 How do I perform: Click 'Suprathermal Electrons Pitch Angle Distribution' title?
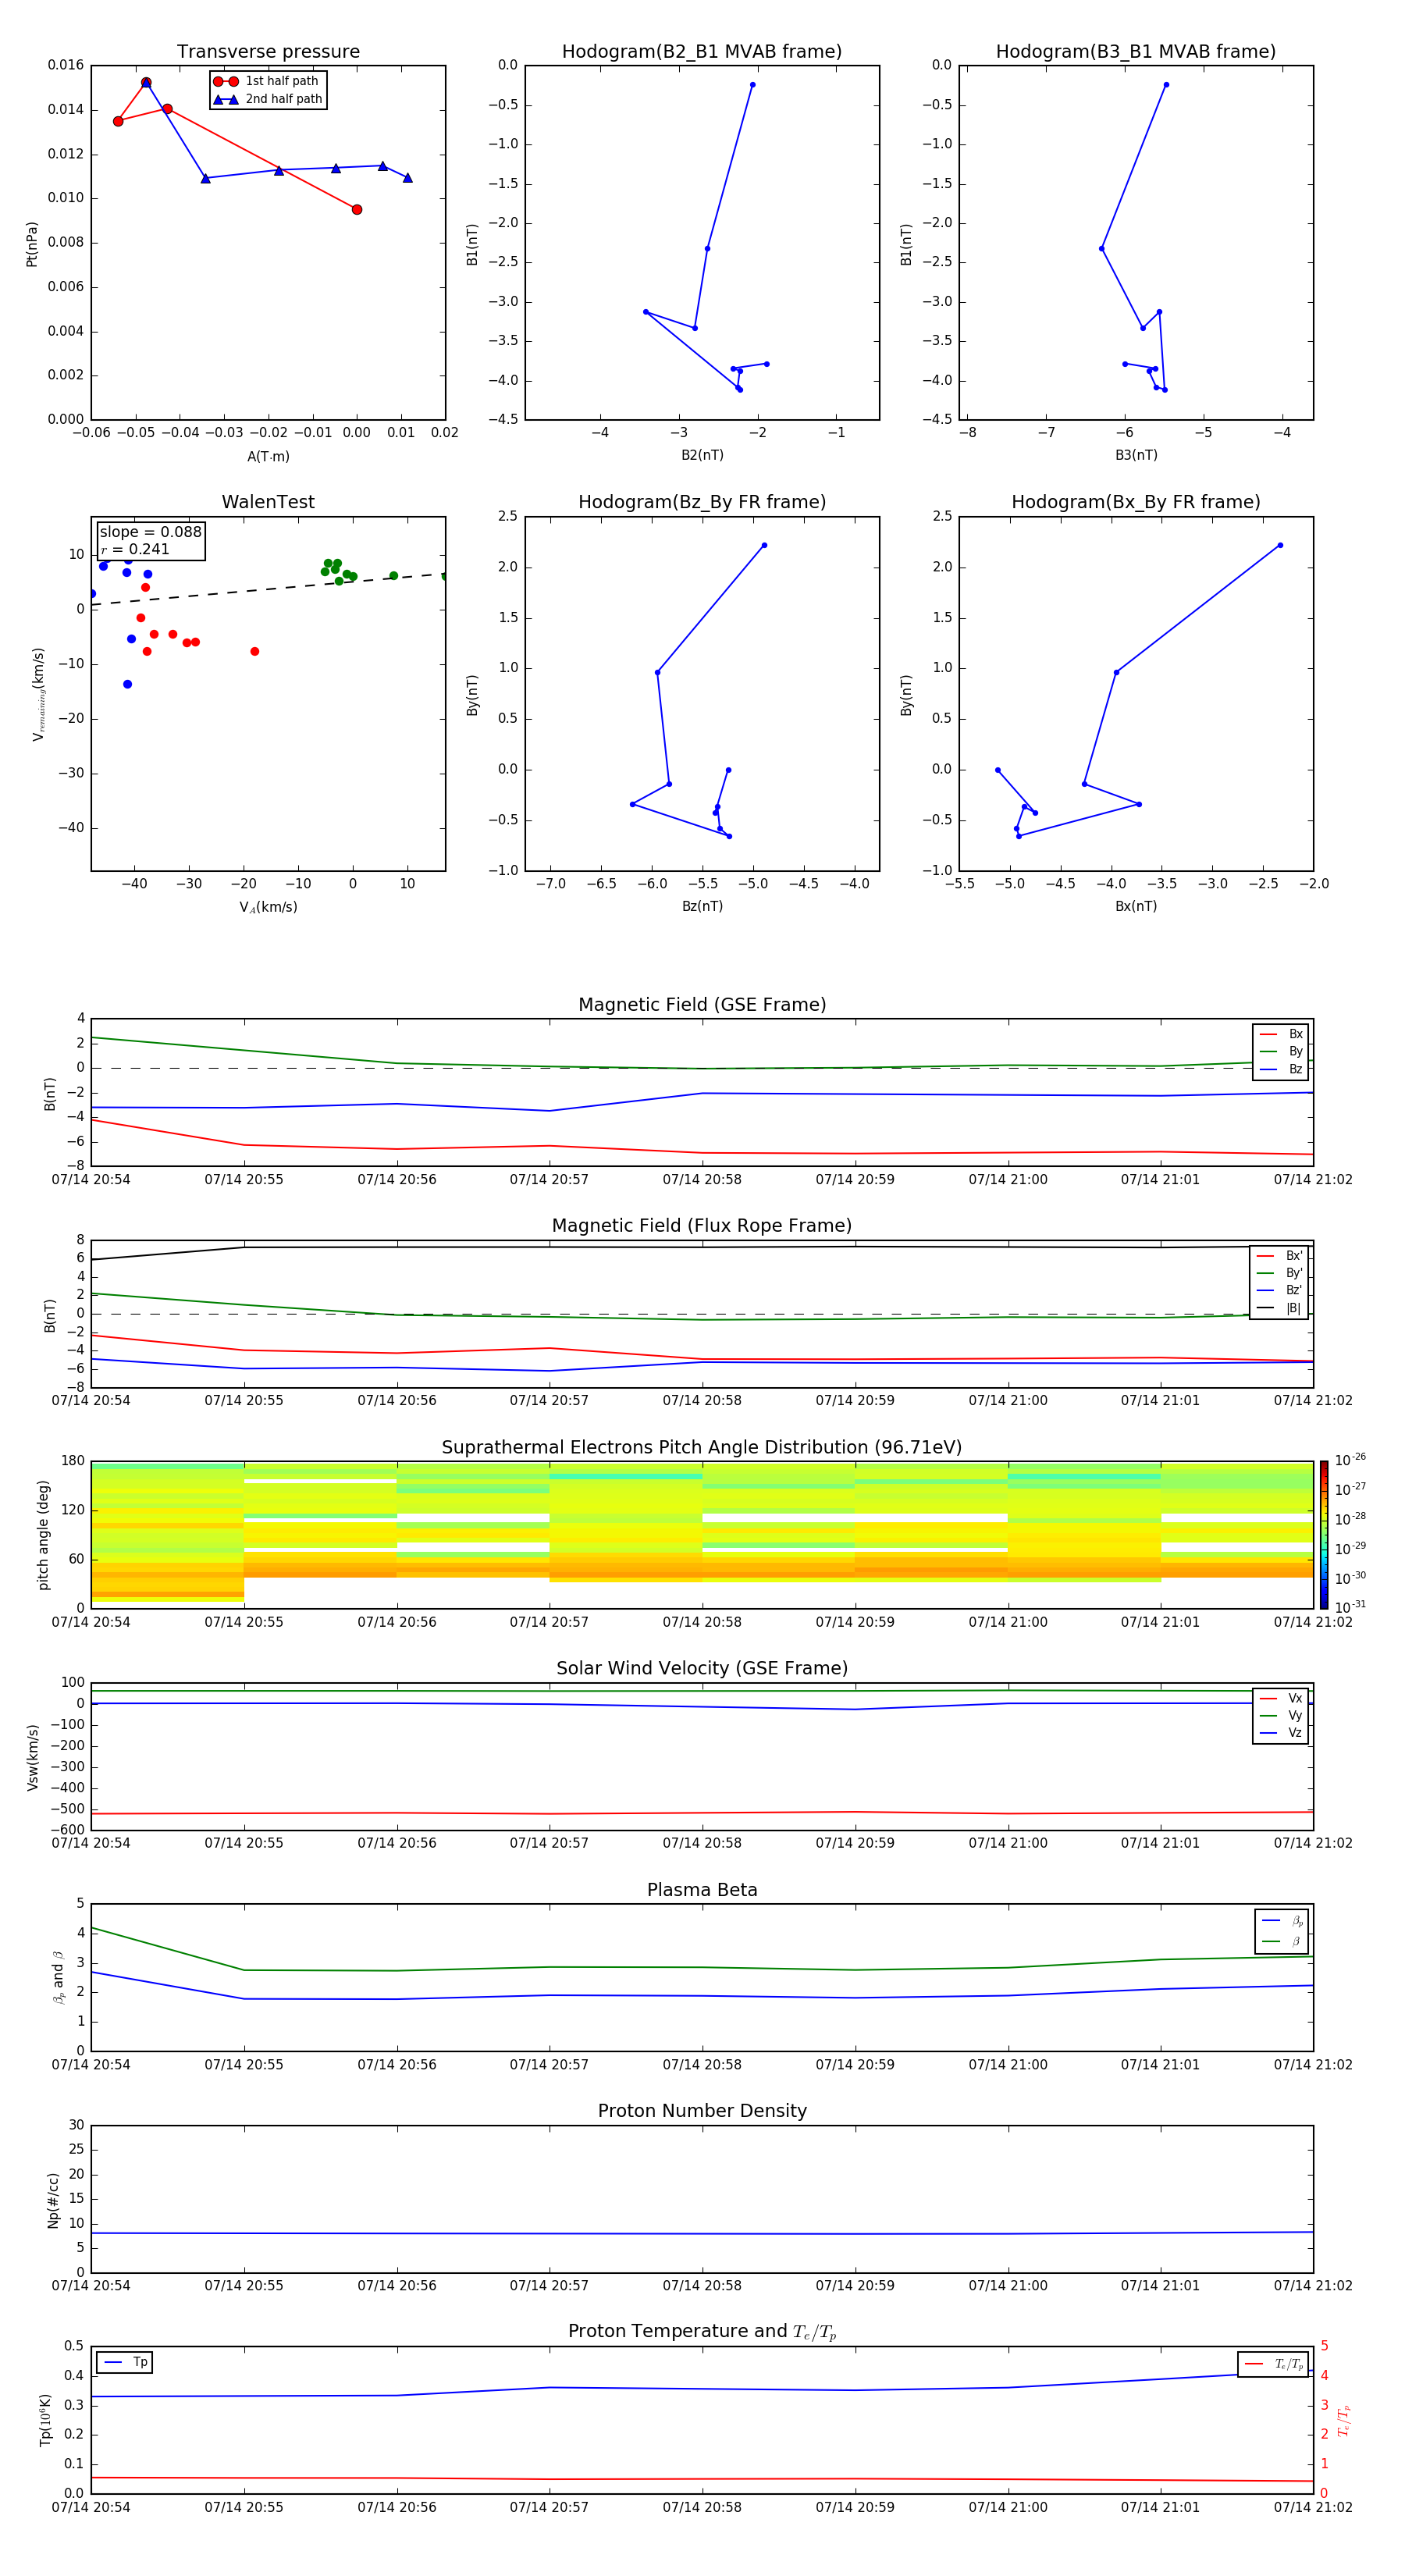click(702, 1448)
